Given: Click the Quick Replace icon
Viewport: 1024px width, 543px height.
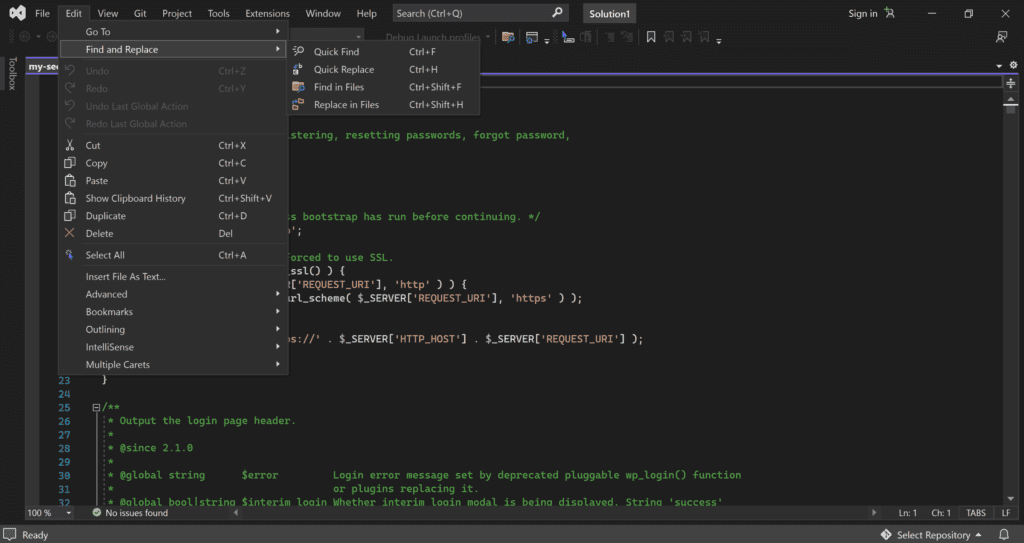Looking at the screenshot, I should click(x=298, y=69).
